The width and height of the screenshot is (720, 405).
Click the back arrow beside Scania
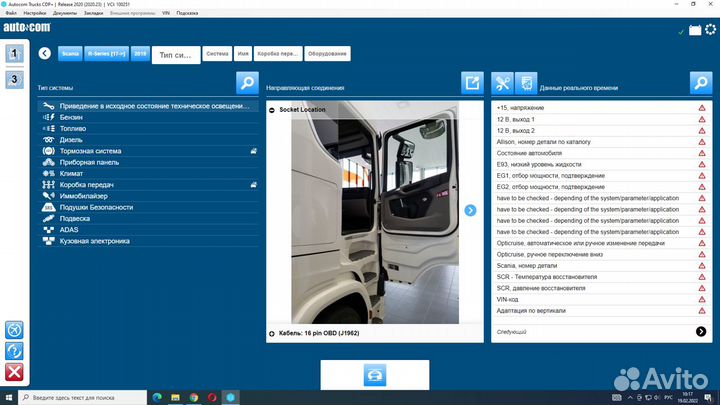(44, 53)
